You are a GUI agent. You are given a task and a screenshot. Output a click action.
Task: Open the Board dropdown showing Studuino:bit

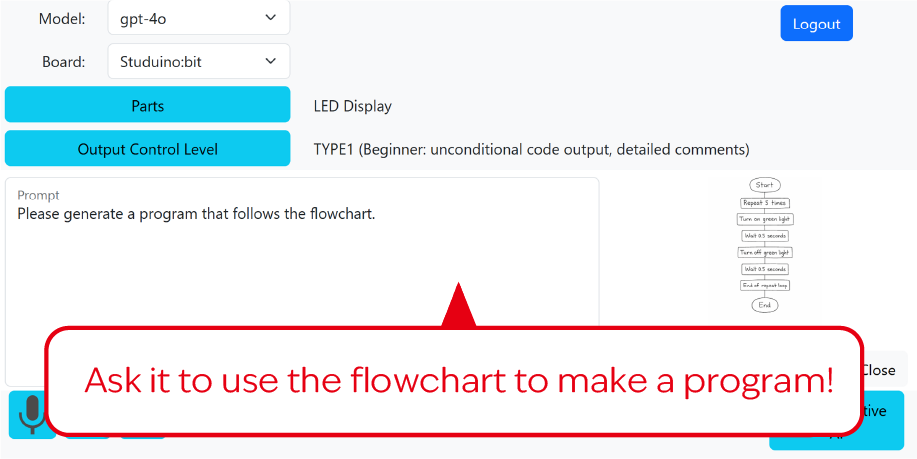click(199, 61)
